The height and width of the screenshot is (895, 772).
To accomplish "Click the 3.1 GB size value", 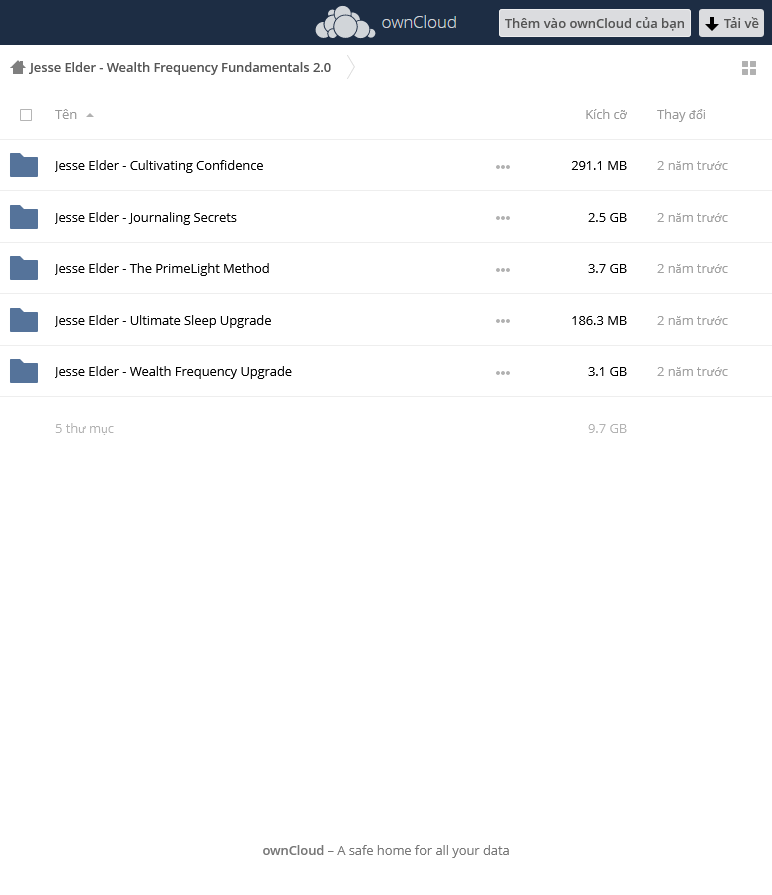I will 607,372.
